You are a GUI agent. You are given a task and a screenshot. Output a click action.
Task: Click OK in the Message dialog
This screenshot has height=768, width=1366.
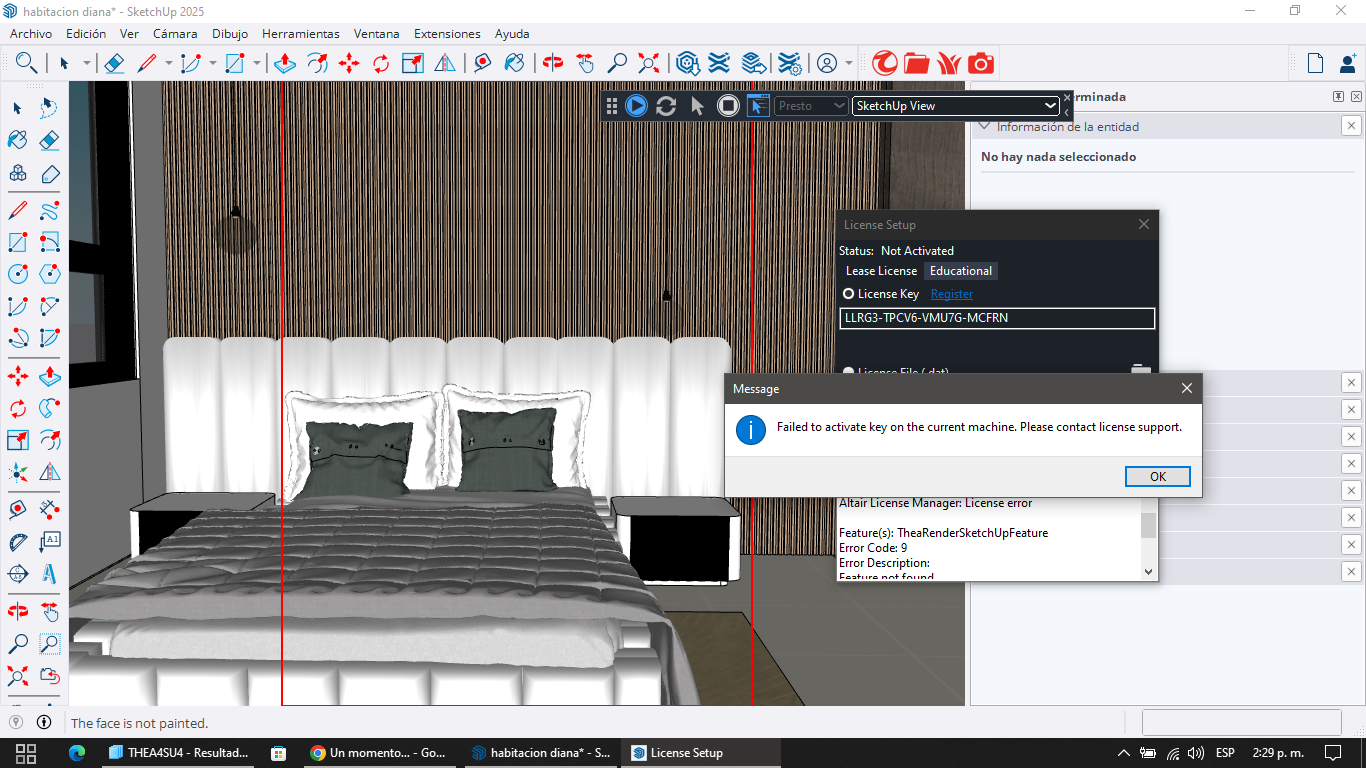(x=1157, y=476)
